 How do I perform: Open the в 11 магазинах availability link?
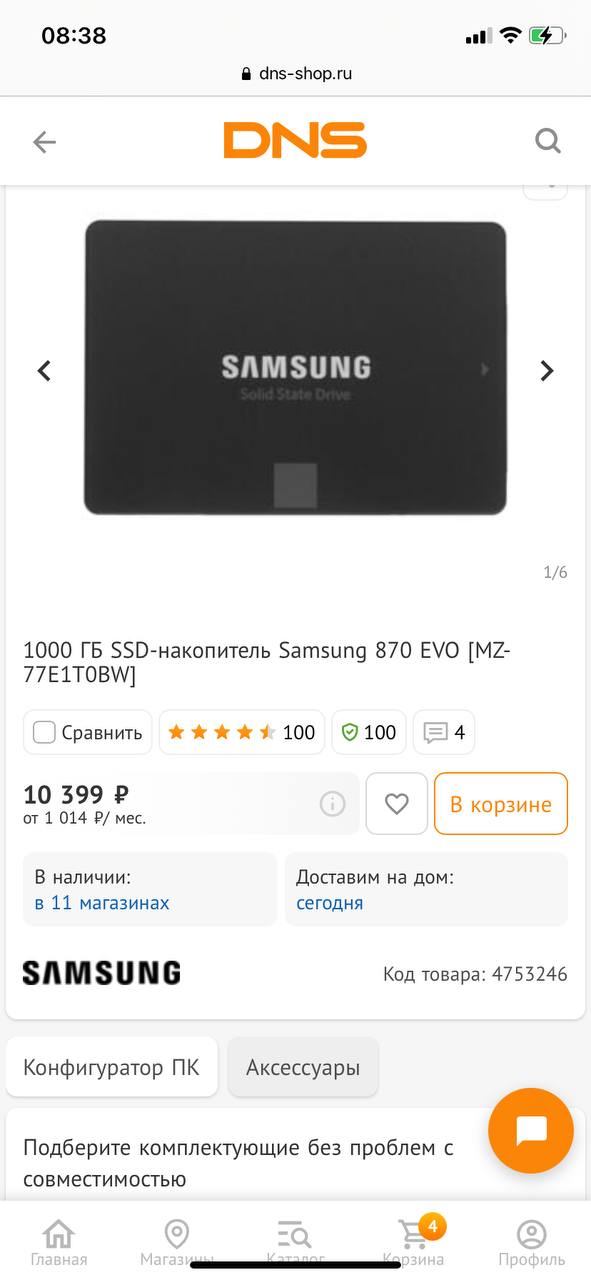[x=102, y=903]
